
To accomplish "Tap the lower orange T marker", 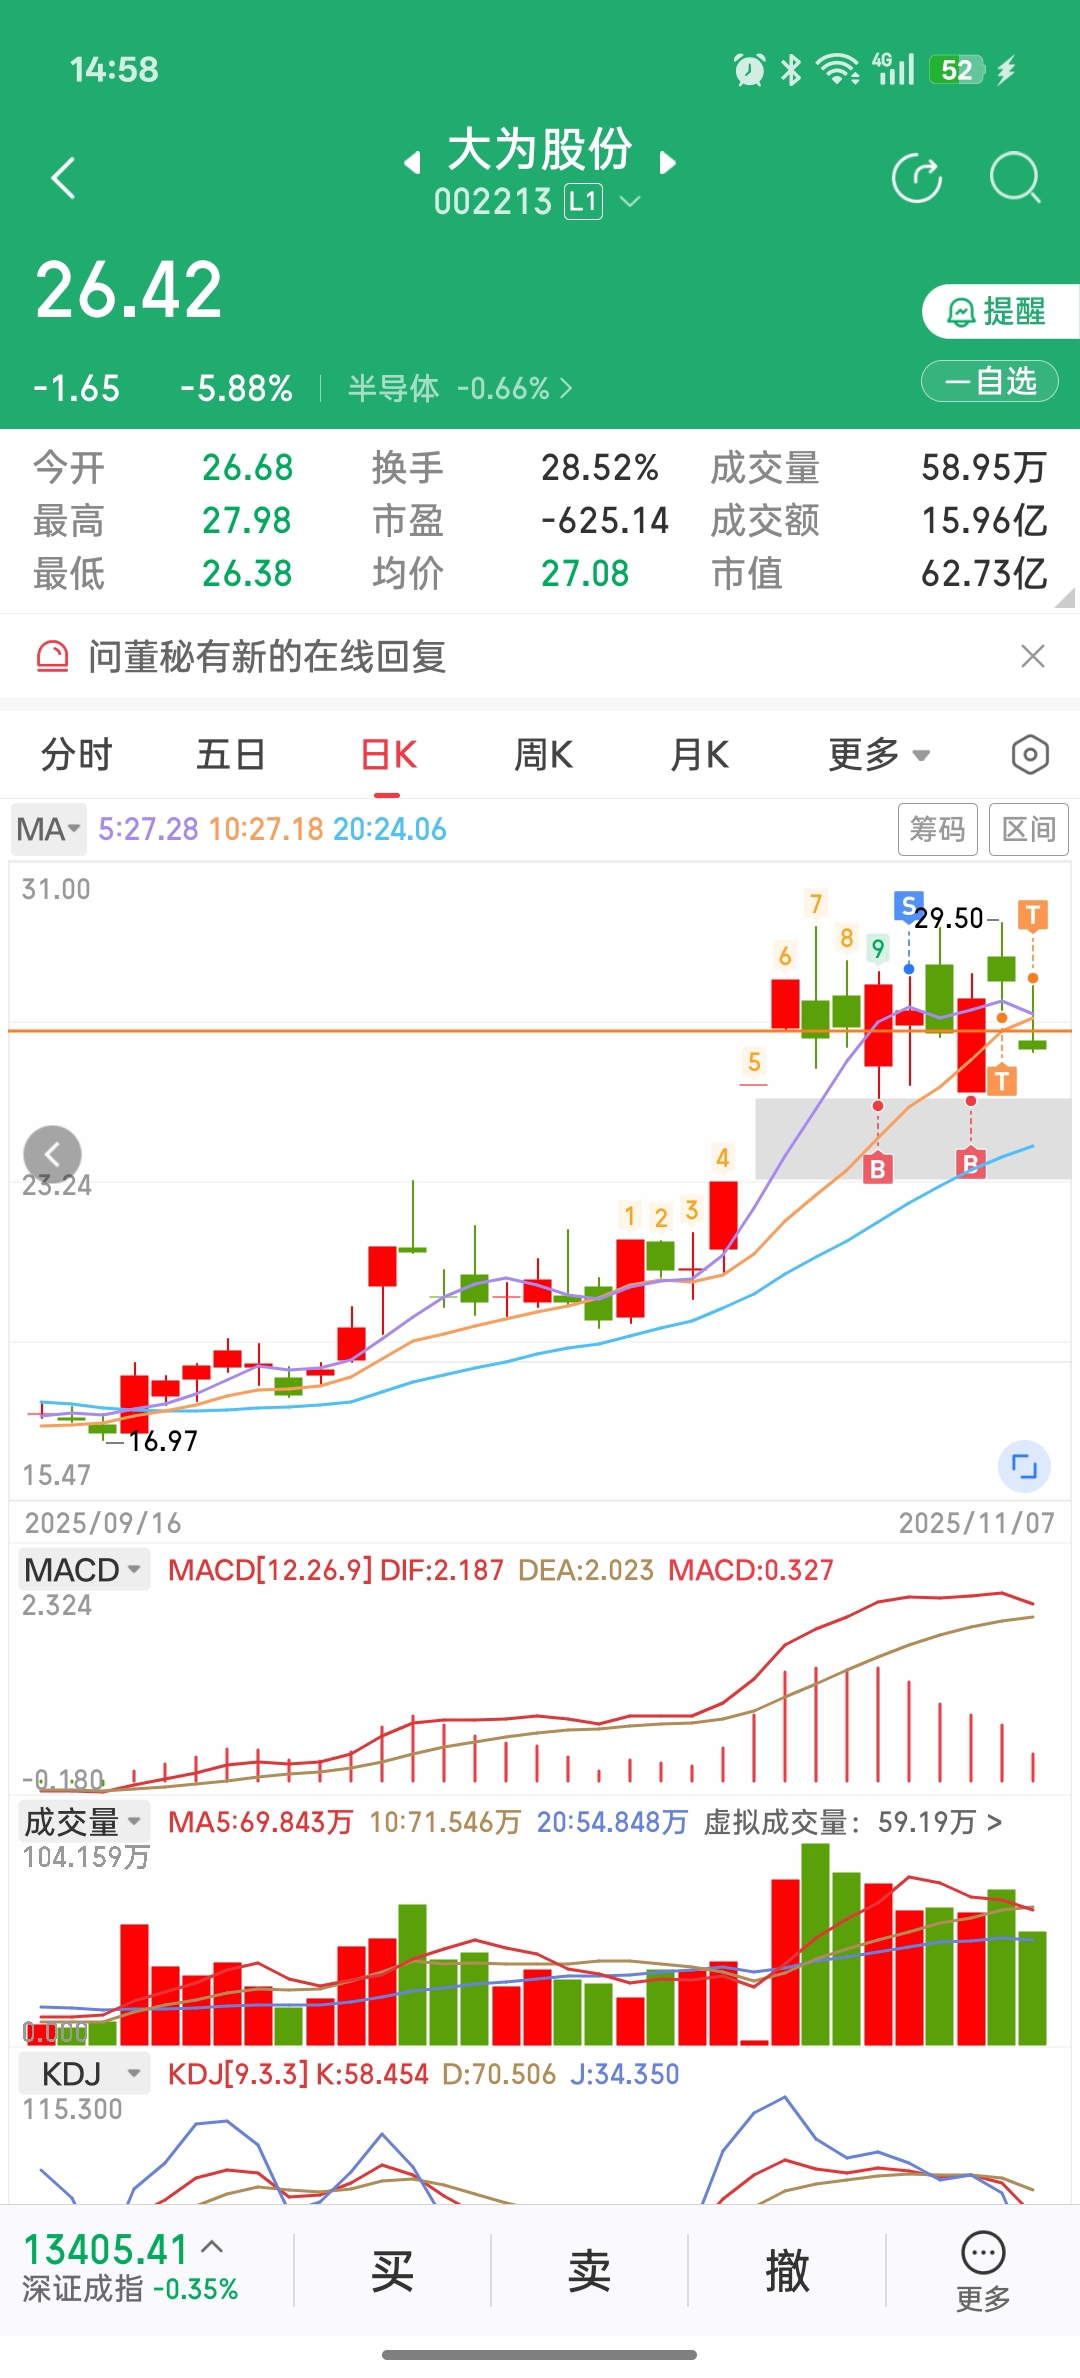I will (x=1002, y=1080).
